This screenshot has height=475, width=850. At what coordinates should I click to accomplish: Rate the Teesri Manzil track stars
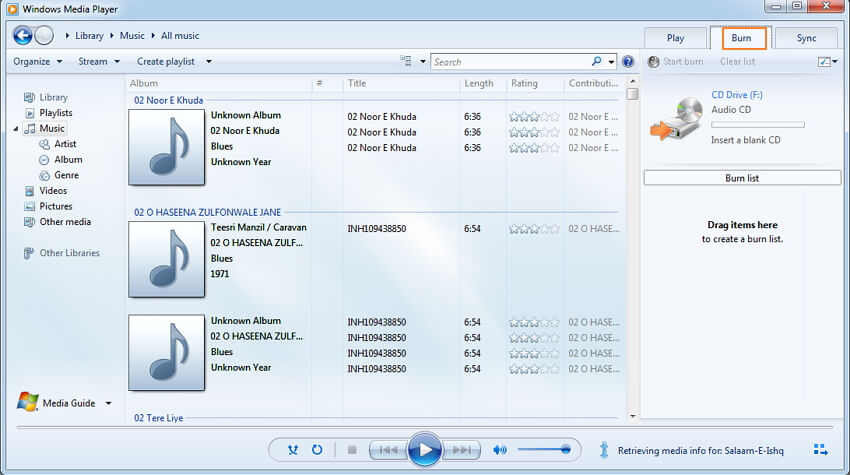click(x=534, y=229)
